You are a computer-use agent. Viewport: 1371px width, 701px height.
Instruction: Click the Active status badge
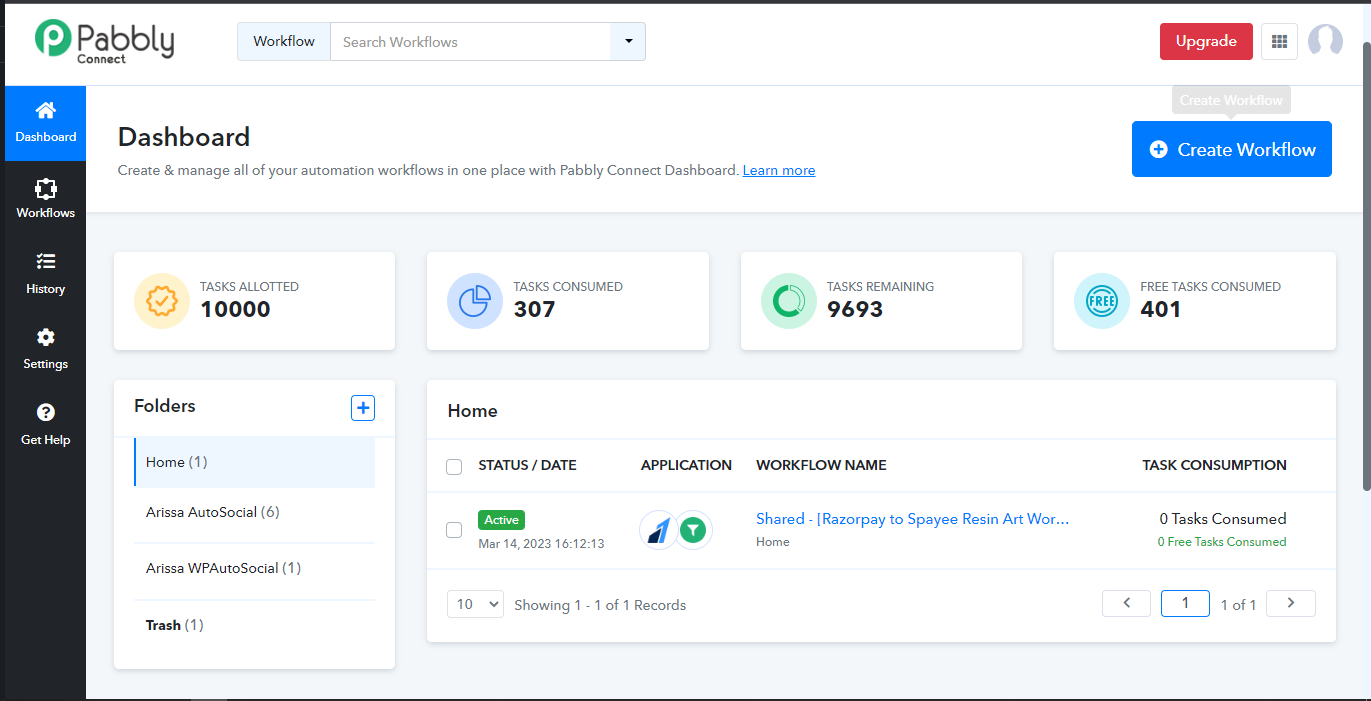point(502,520)
